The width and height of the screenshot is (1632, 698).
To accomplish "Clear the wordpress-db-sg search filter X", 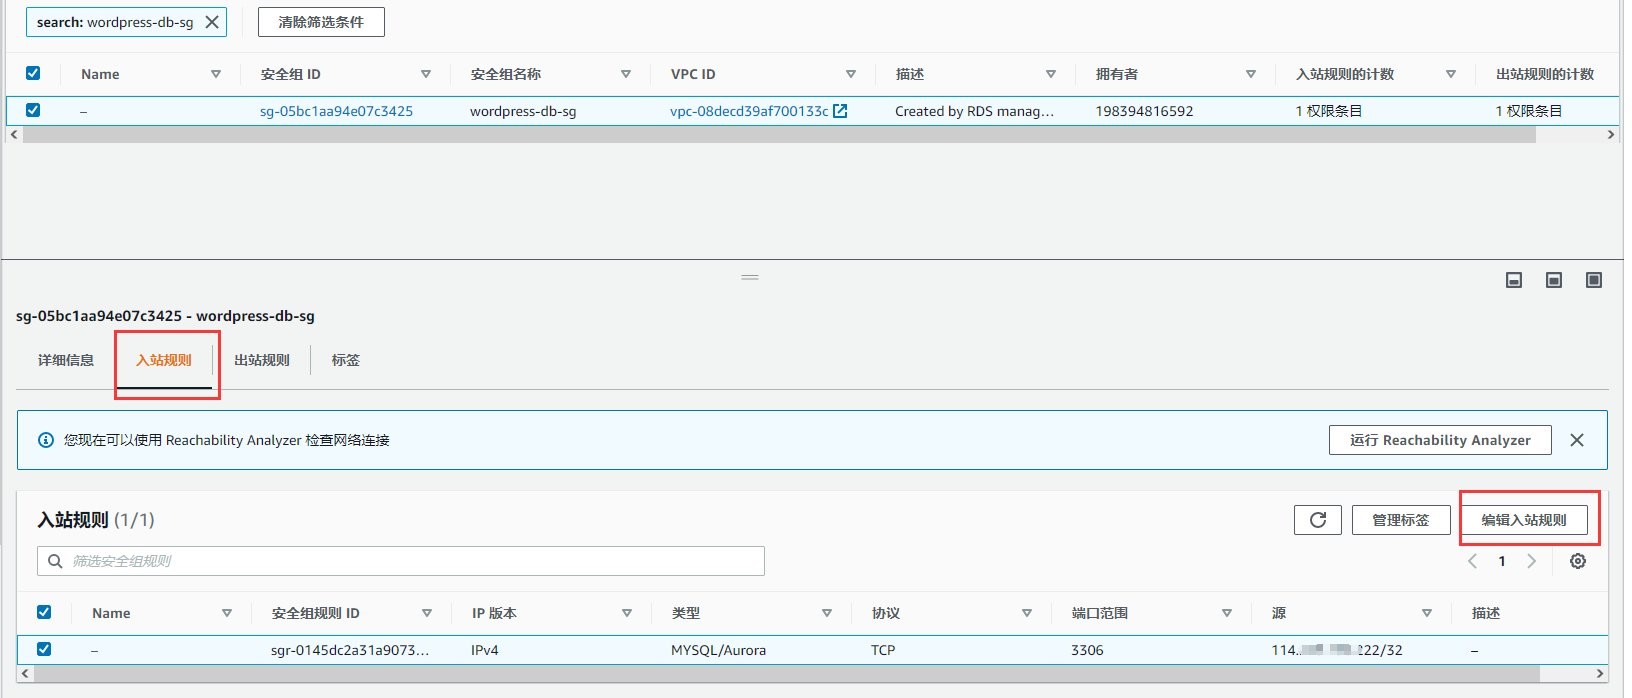I will [212, 22].
